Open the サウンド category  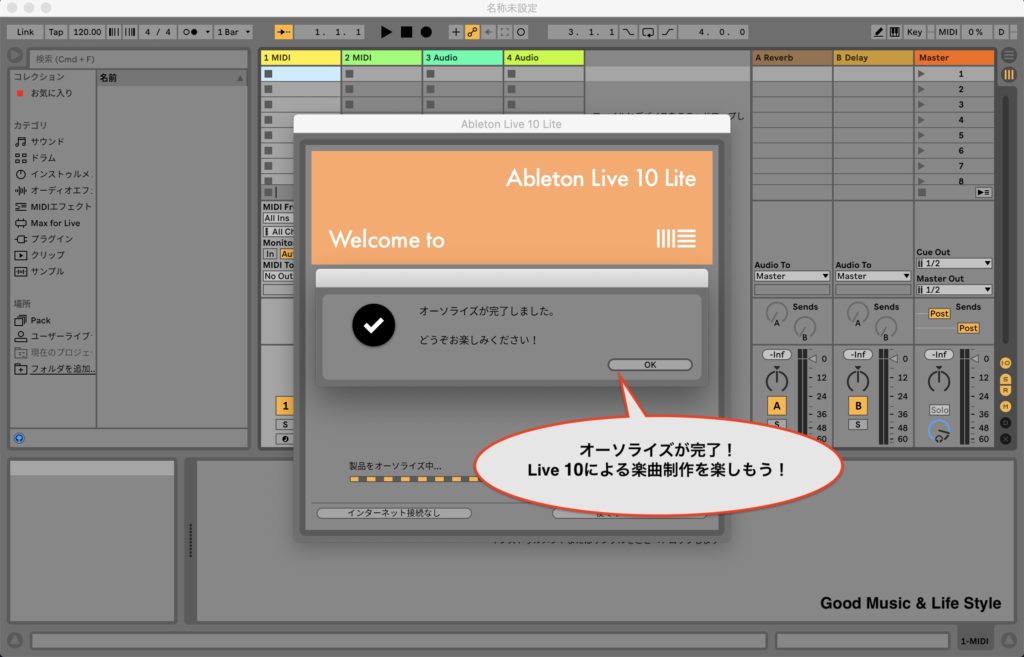(x=47, y=141)
